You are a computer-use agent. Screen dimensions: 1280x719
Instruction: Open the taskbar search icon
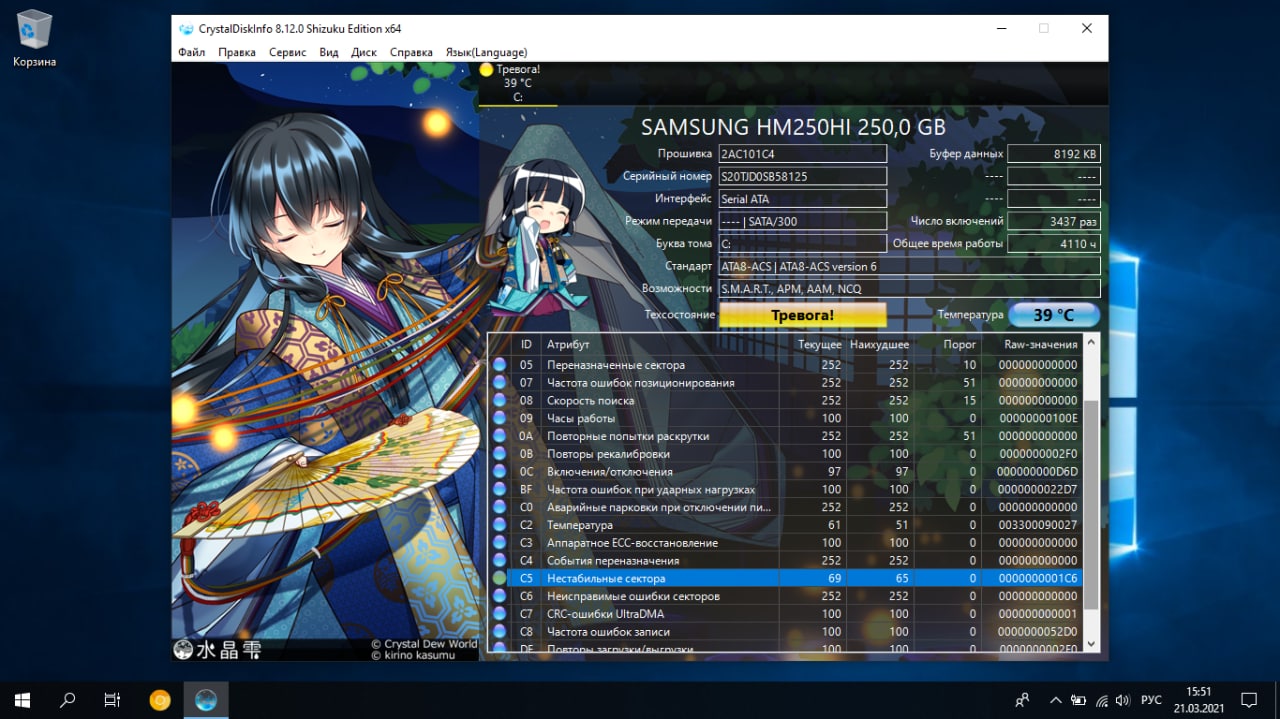pos(68,700)
